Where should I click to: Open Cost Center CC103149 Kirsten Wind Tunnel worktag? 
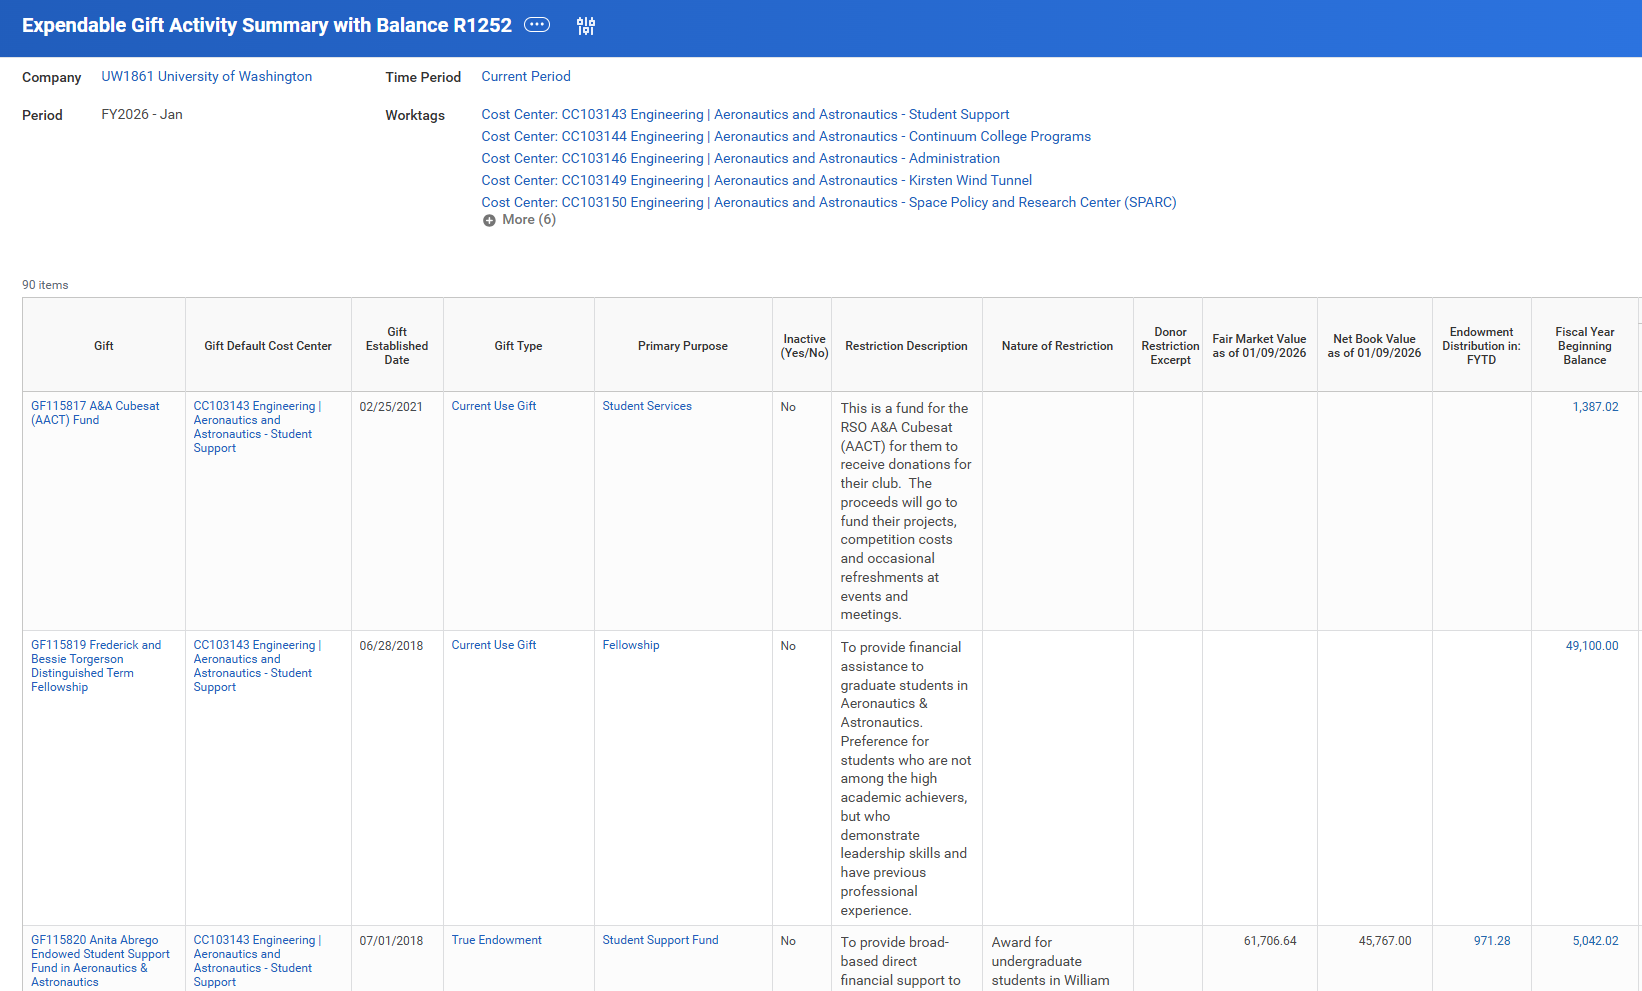click(756, 181)
